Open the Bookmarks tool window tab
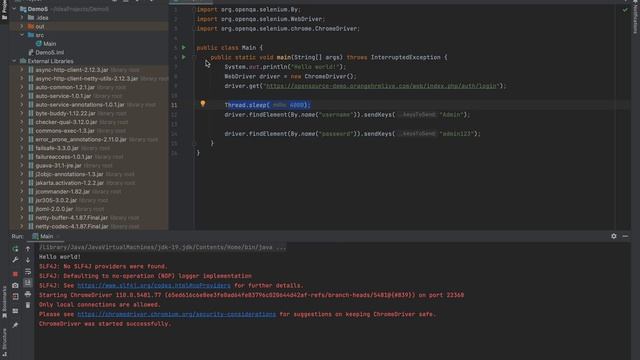Viewport: 640px width, 360px height. click(4, 301)
